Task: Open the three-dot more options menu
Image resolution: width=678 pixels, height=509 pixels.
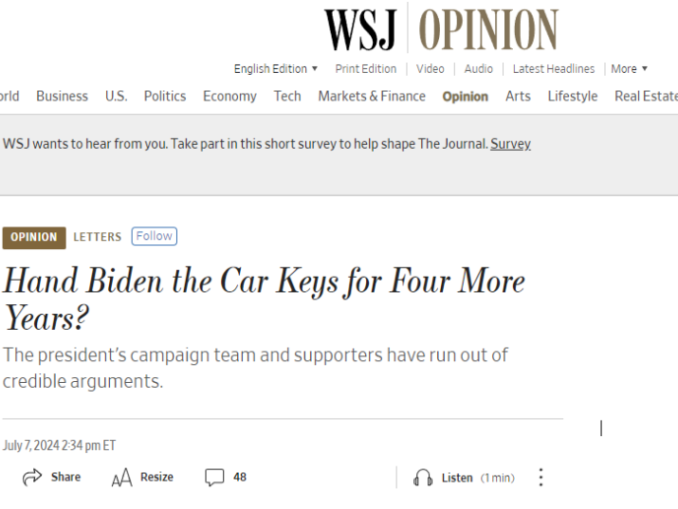Action: [541, 477]
